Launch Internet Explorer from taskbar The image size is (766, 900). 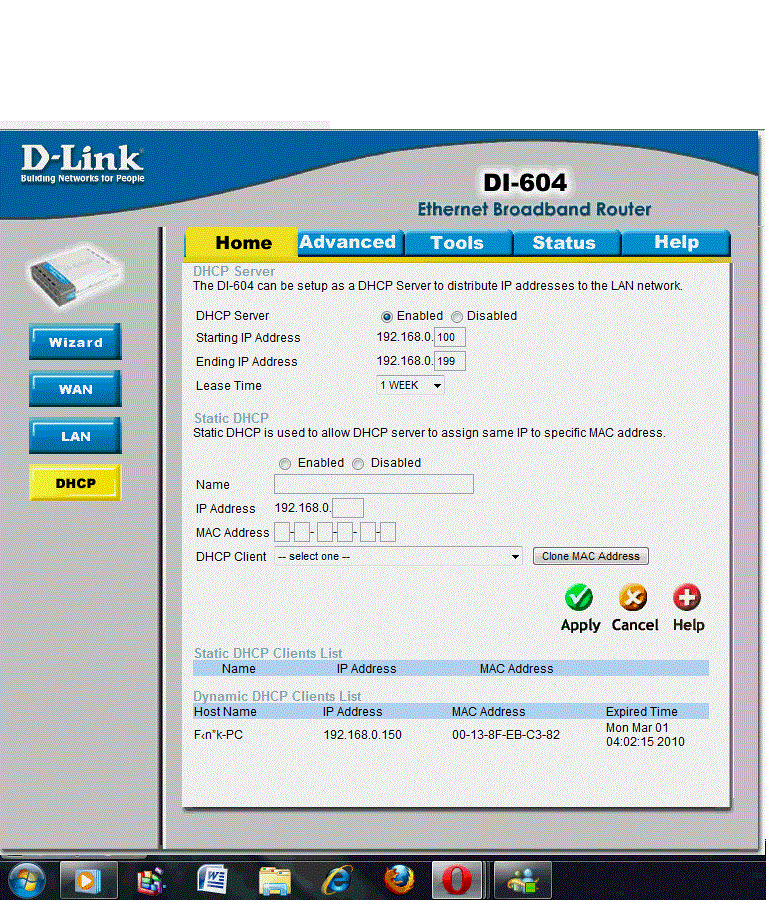[x=337, y=880]
